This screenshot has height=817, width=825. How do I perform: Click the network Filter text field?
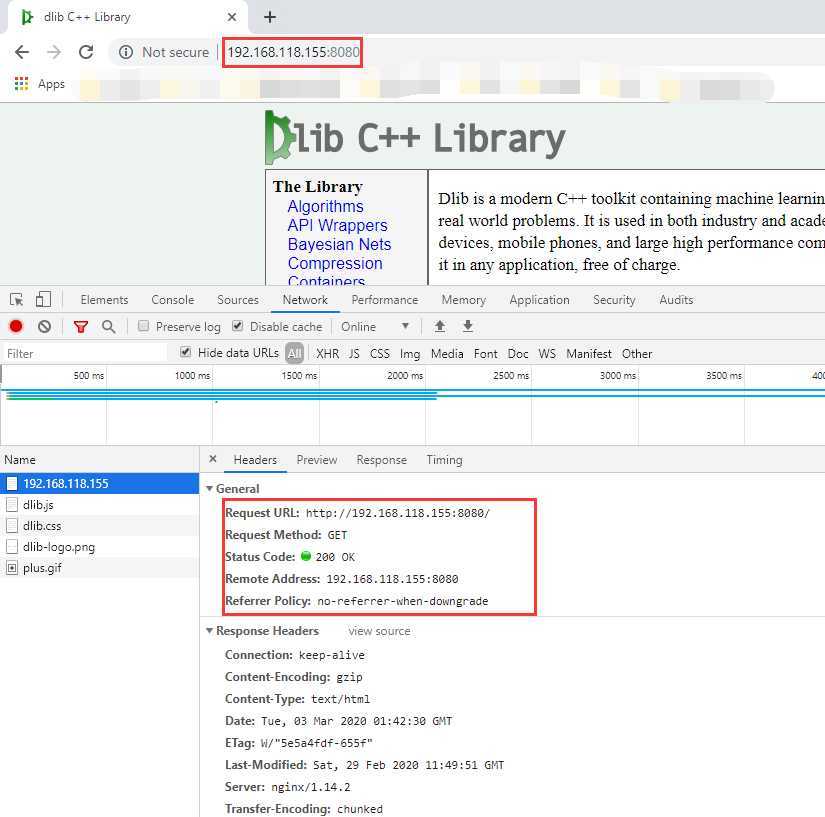point(84,354)
